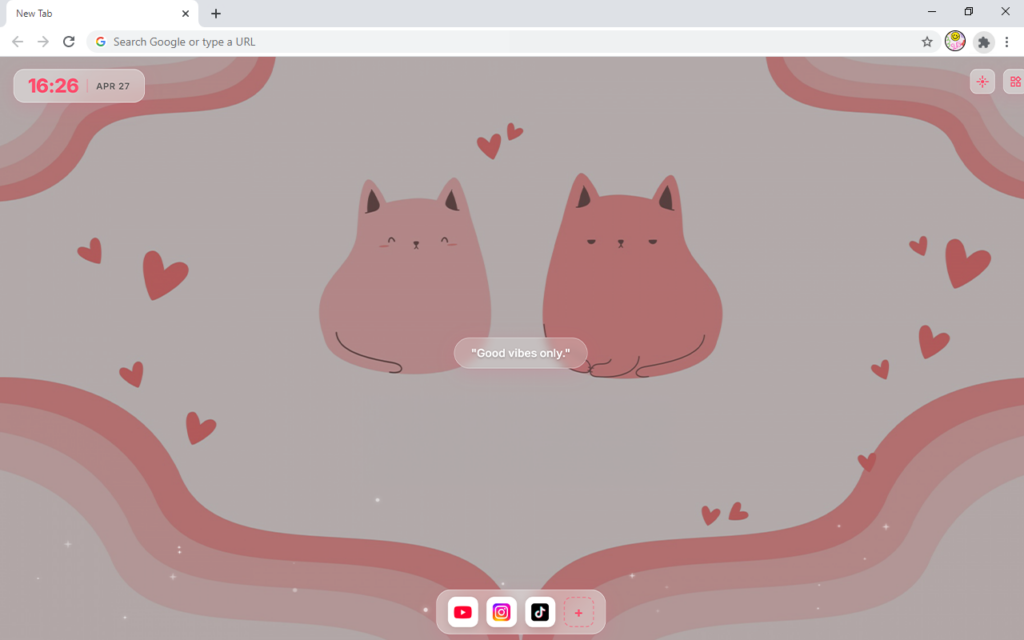
Task: Click the 16:26 clock widget
Action: 53,86
